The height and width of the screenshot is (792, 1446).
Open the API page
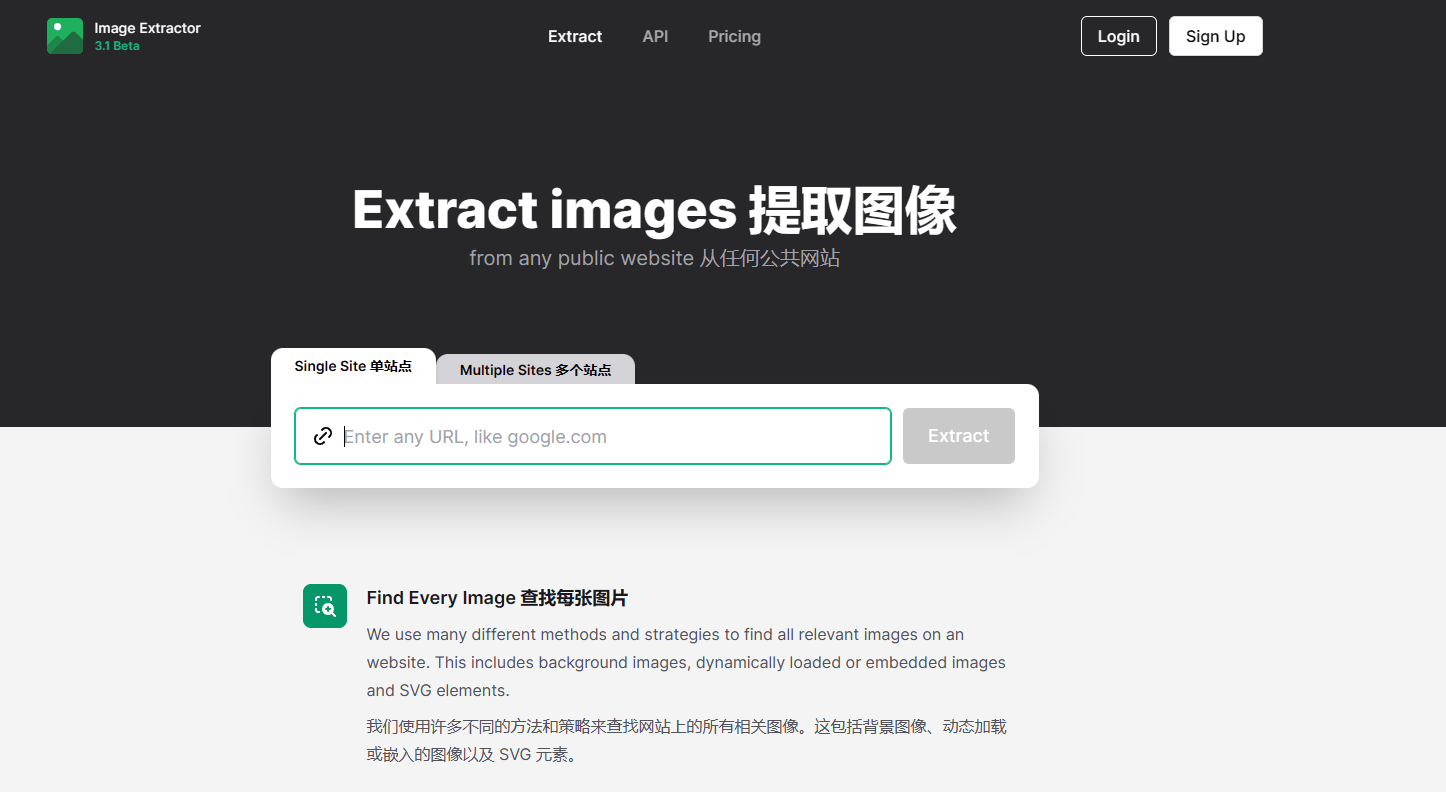[655, 36]
